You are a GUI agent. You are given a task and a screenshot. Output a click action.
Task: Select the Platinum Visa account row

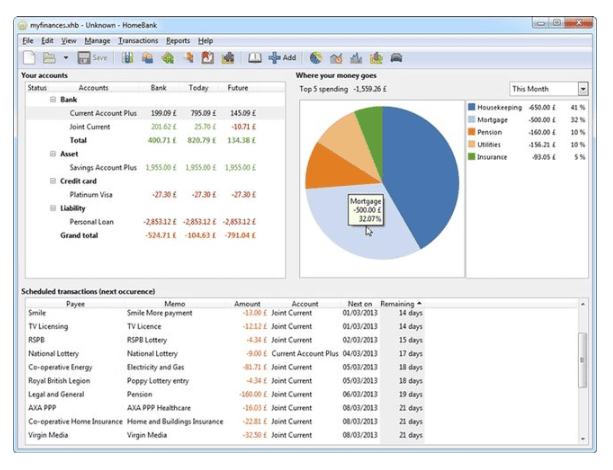[x=155, y=194]
